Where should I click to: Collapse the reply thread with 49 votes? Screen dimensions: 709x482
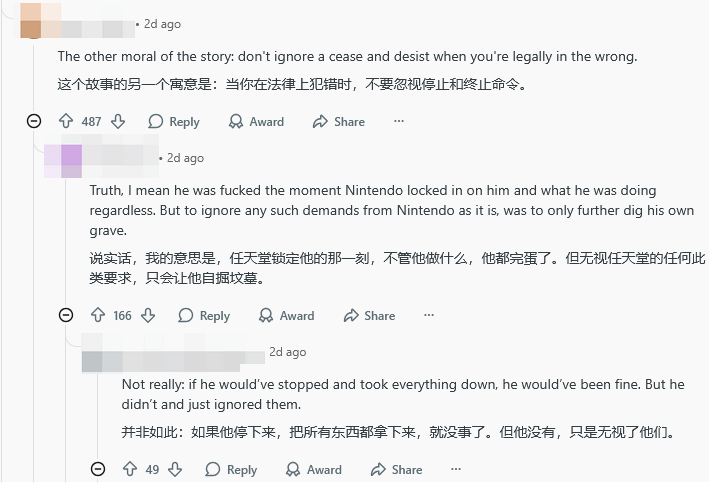(x=98, y=469)
